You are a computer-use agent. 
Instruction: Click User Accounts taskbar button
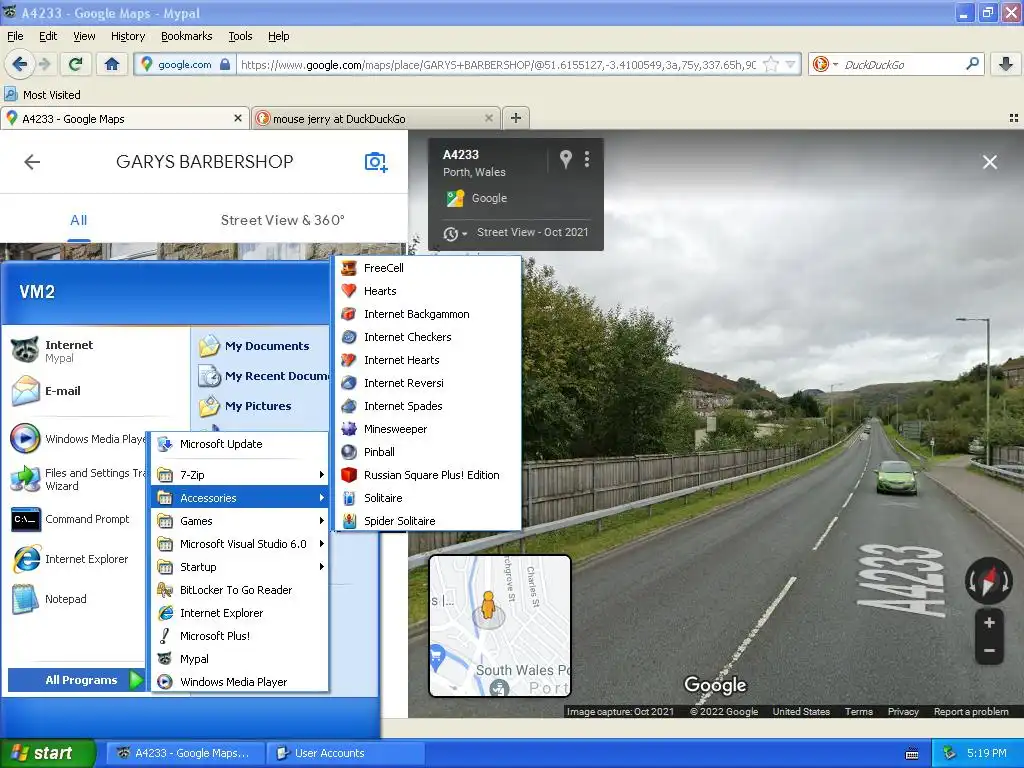346,753
